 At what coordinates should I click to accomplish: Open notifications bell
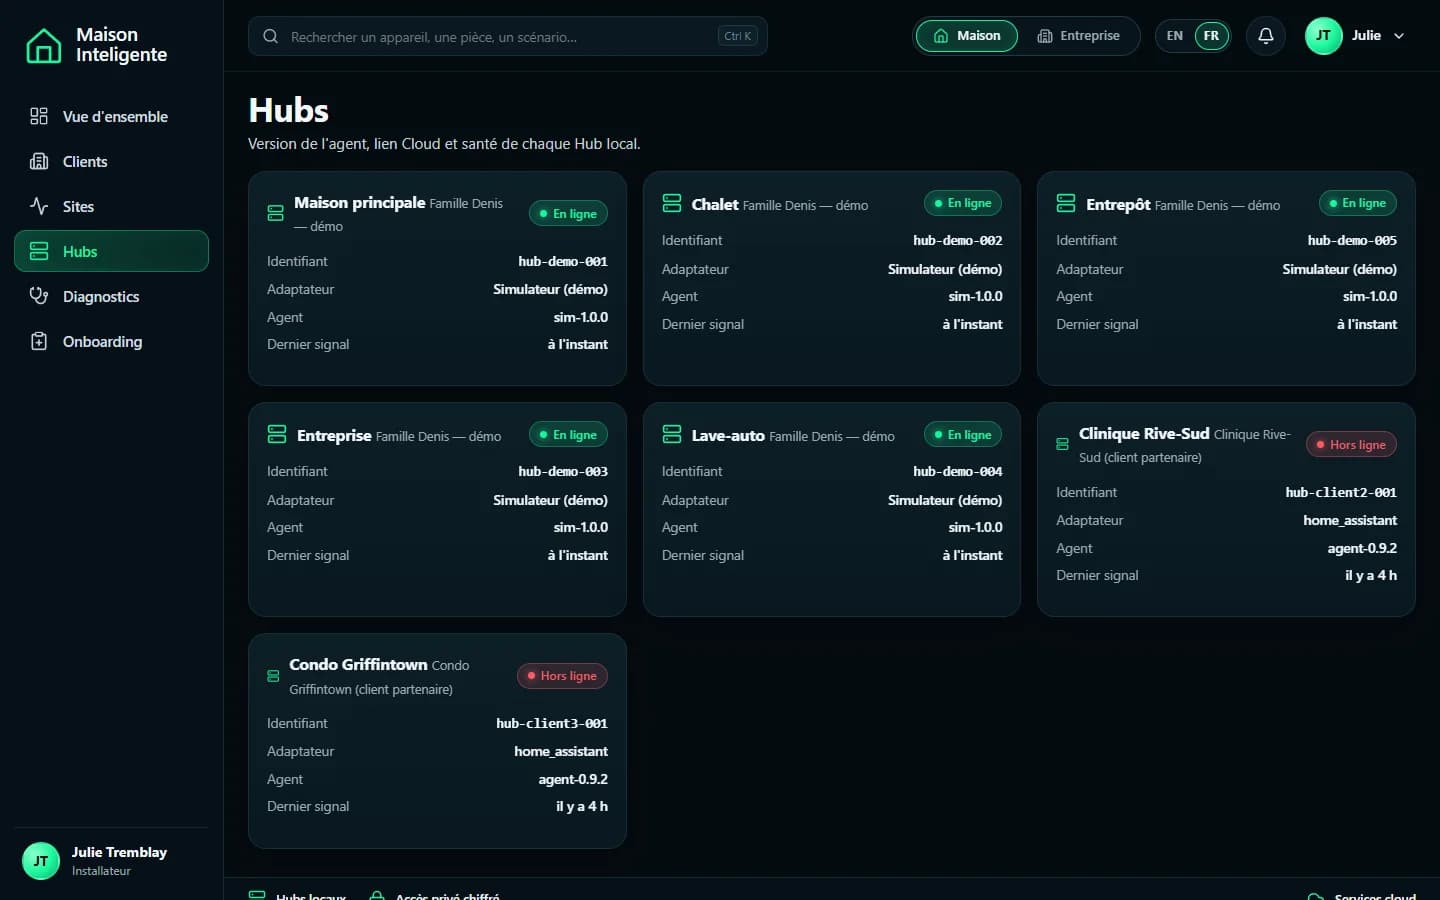pyautogui.click(x=1265, y=36)
